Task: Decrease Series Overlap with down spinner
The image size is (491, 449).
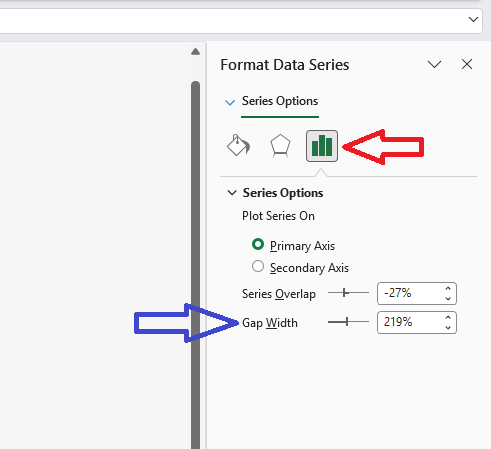Action: click(448, 298)
